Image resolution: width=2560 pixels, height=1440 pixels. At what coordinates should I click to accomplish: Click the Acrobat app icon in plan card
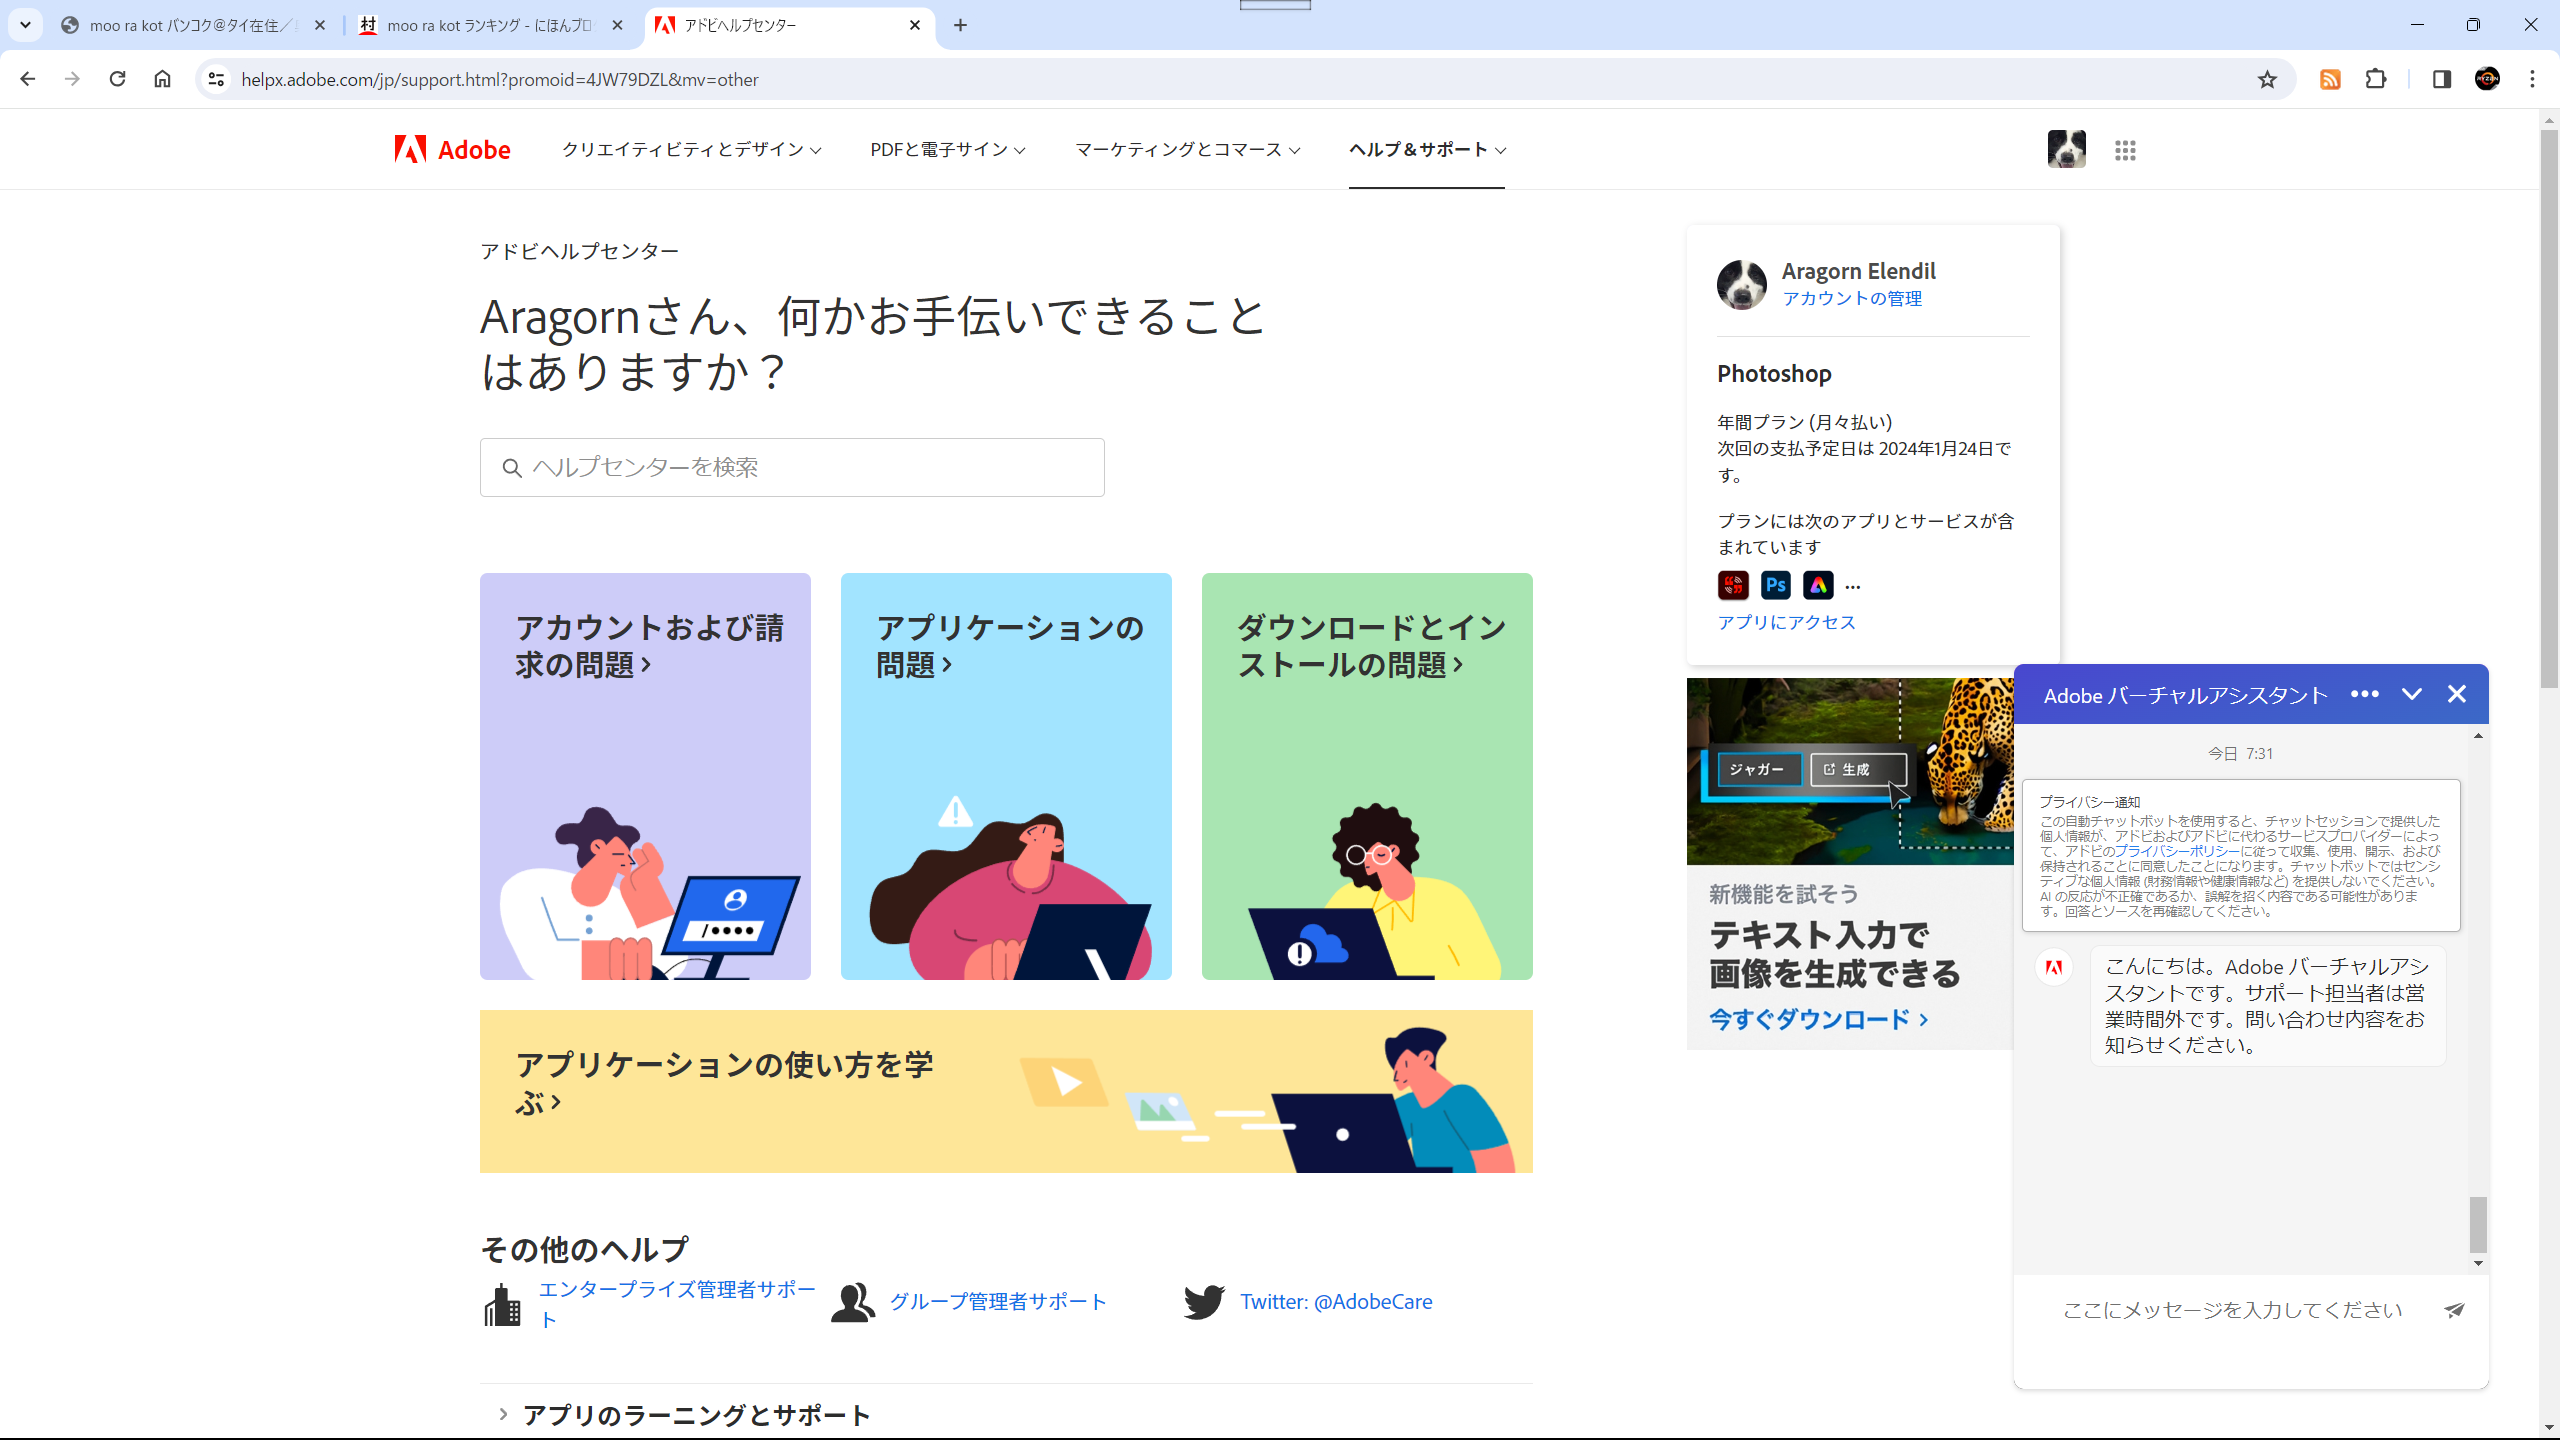click(1733, 585)
